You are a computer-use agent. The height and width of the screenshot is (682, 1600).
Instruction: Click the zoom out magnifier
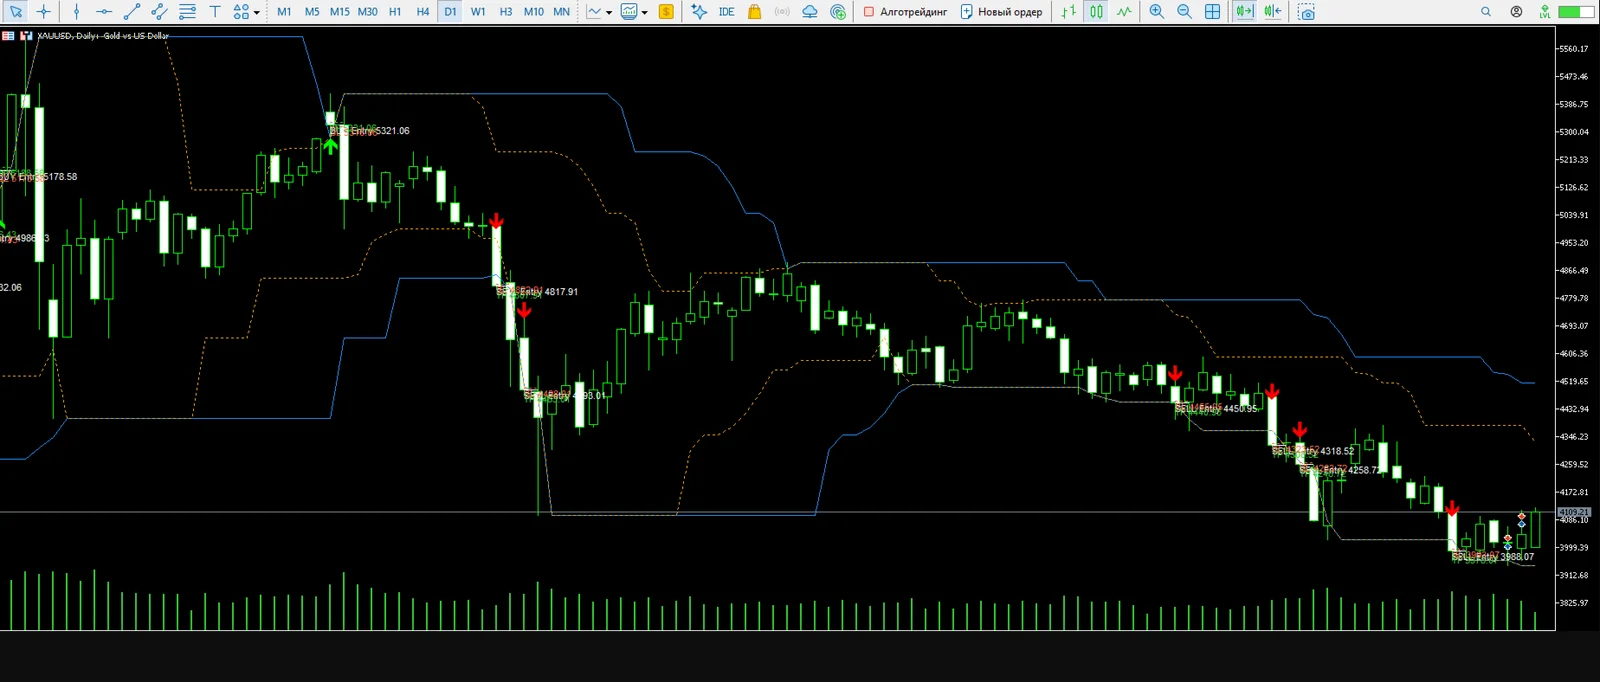[x=1185, y=12]
